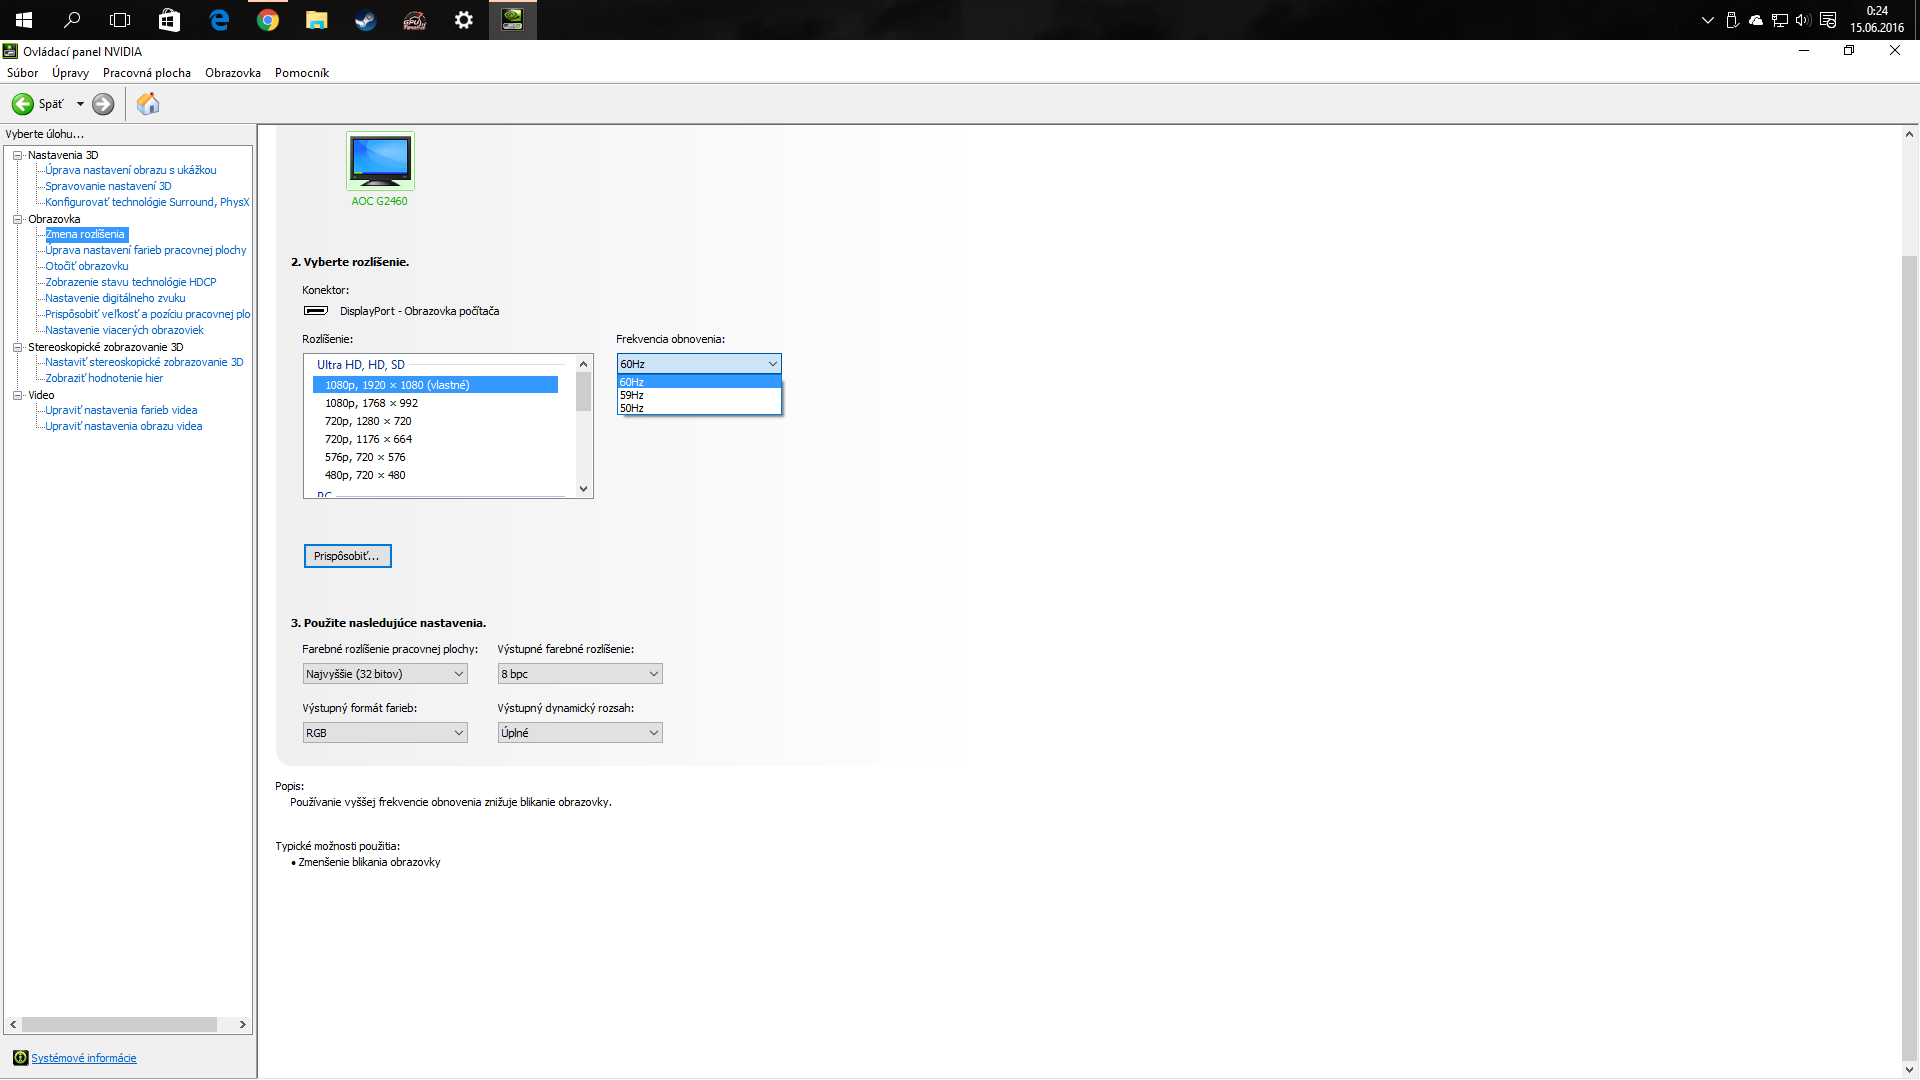Click the network icon in system tray
The height and width of the screenshot is (1080, 1920).
coord(1779,20)
